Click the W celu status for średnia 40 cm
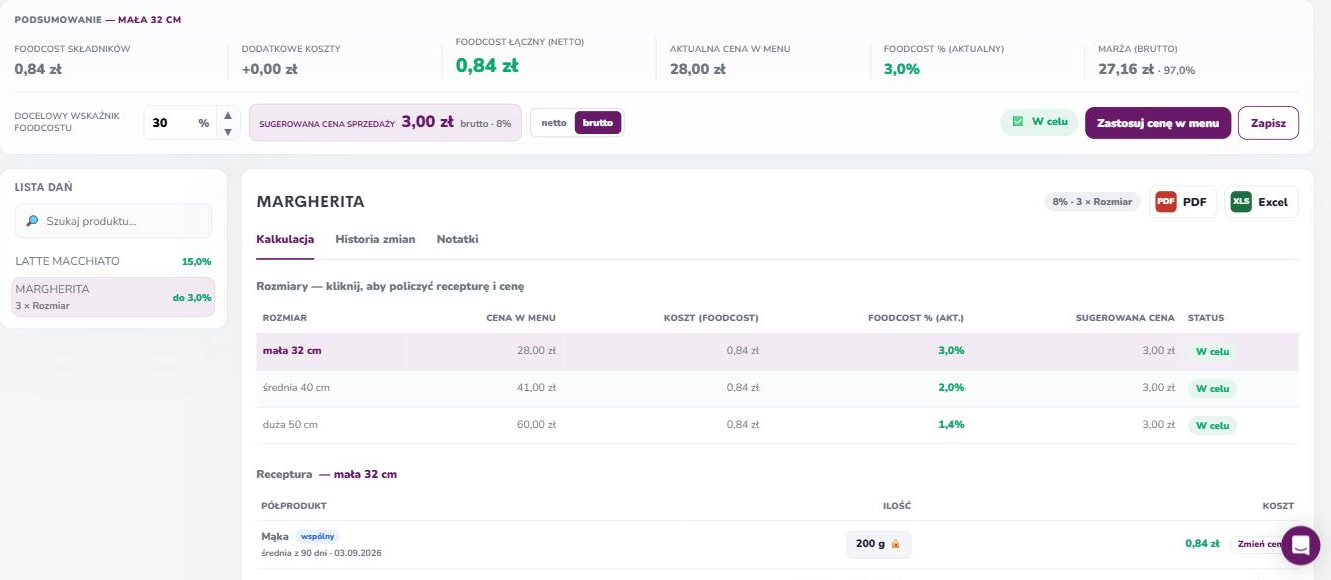 click(x=1212, y=388)
